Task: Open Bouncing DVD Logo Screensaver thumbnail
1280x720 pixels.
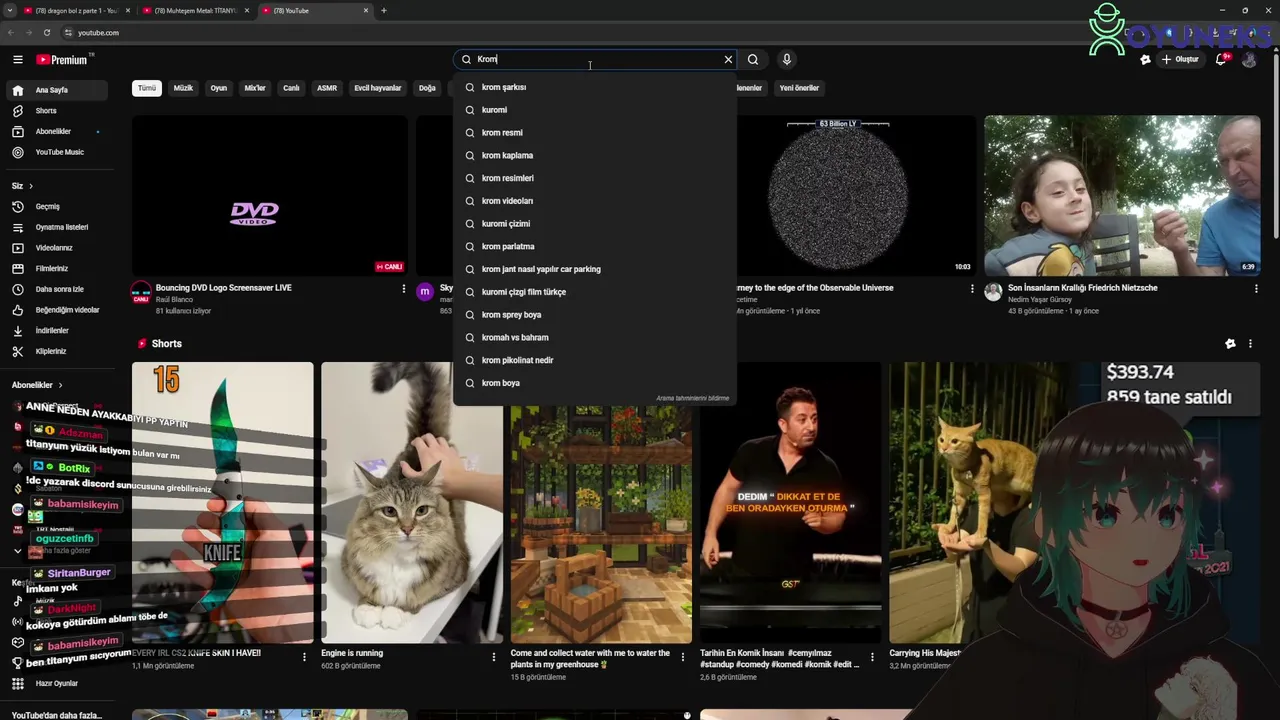Action: pyautogui.click(x=269, y=195)
